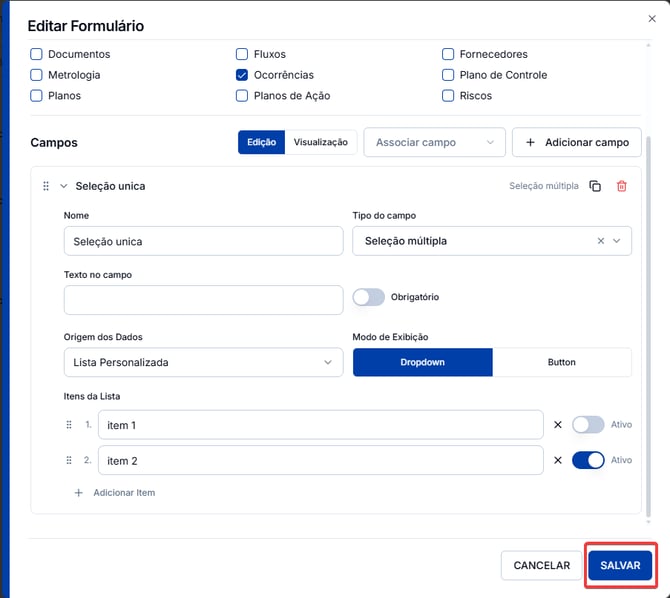Clear the Tipo do campo selection
This screenshot has height=598, width=670.
click(600, 241)
